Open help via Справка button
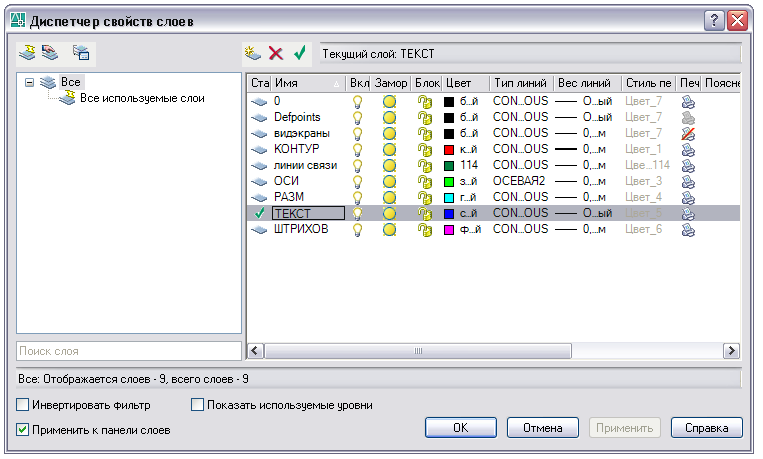The width and height of the screenshot is (763, 459). click(707, 428)
